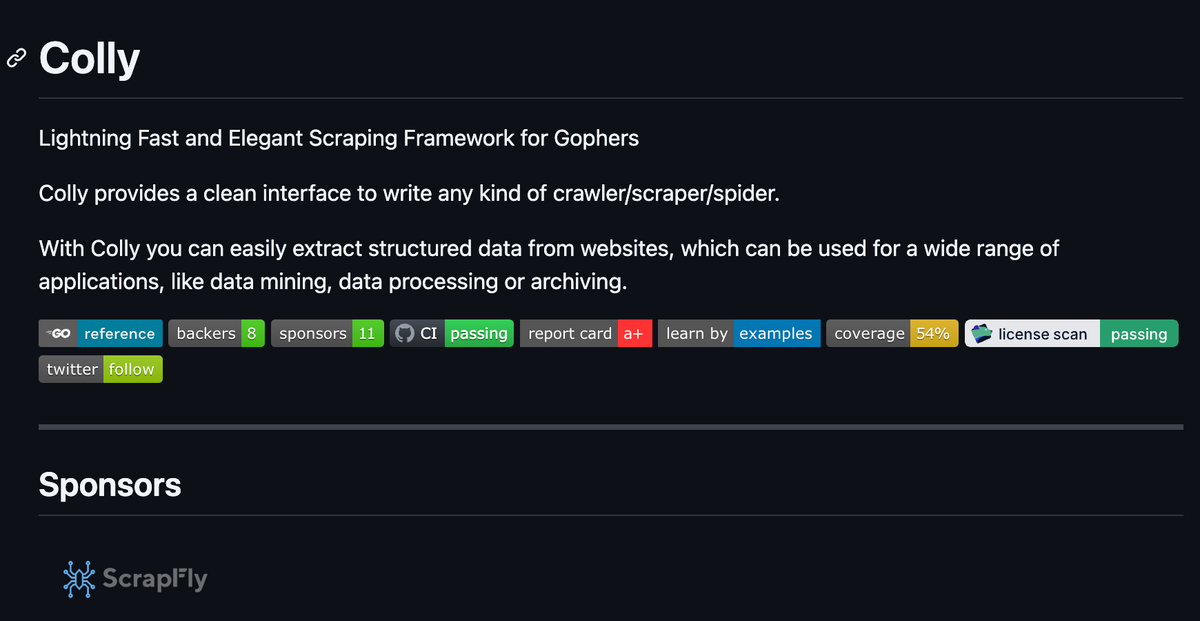
Task: Open the report card a+ badge
Action: click(586, 333)
